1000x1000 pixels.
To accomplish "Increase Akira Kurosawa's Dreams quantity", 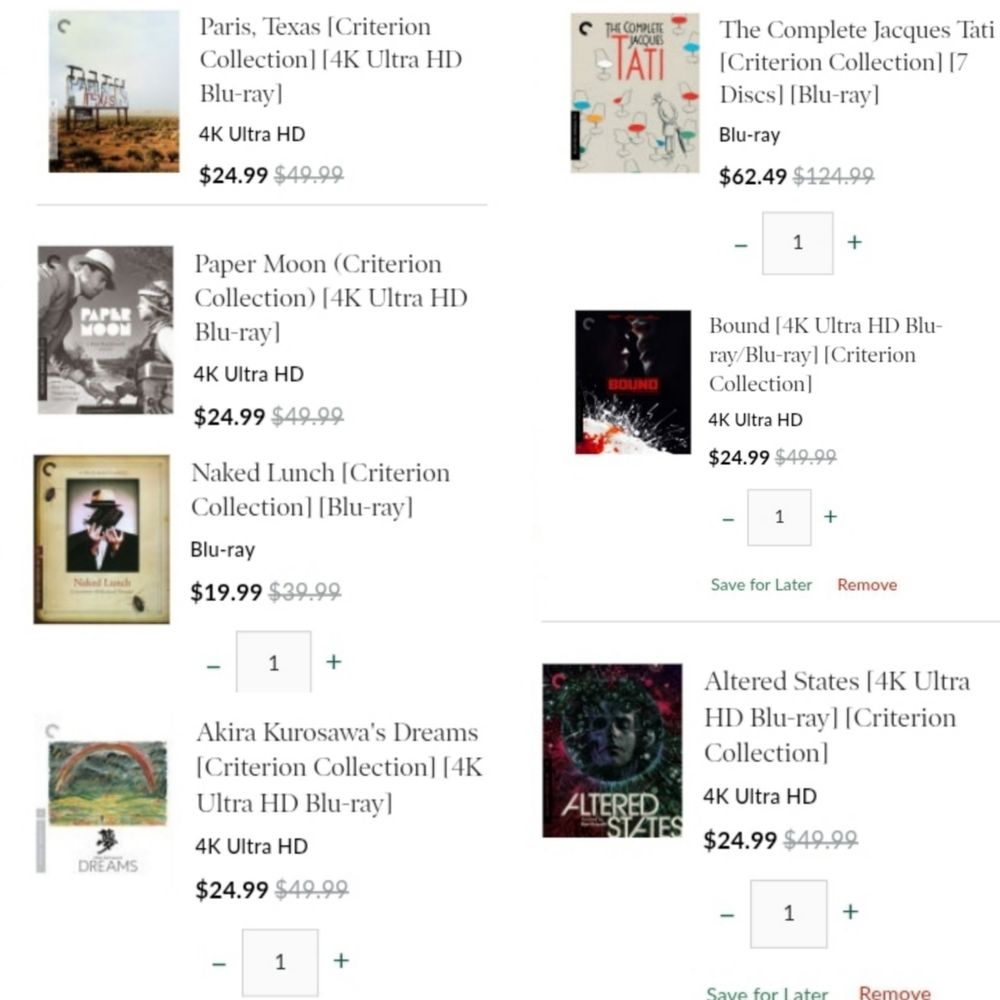I will [341, 961].
